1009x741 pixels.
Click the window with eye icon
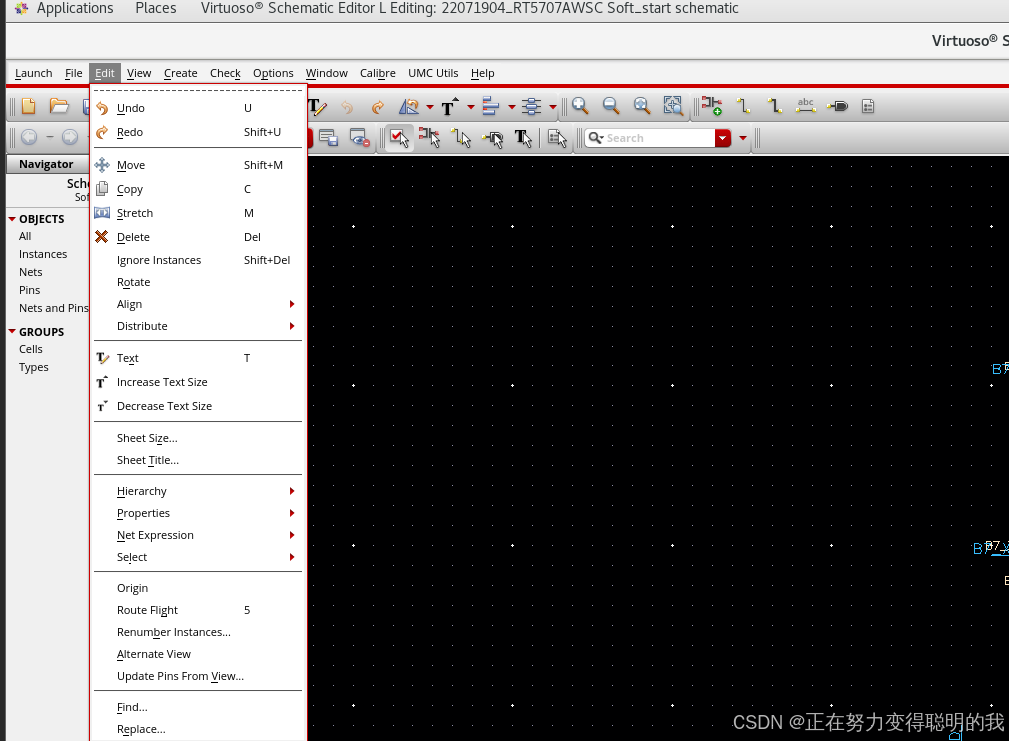coord(360,138)
